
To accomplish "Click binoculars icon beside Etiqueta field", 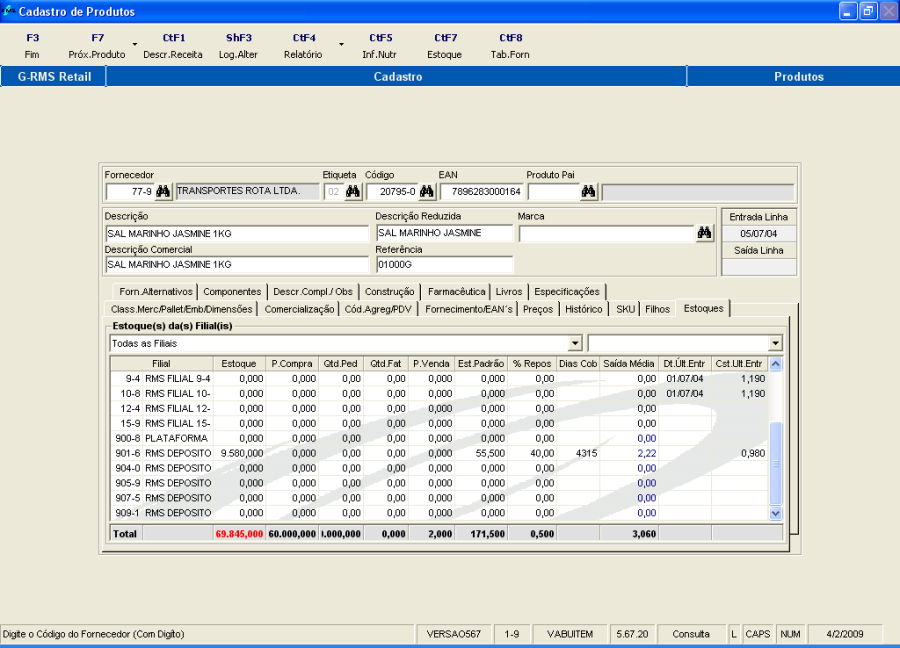I will pyautogui.click(x=353, y=191).
